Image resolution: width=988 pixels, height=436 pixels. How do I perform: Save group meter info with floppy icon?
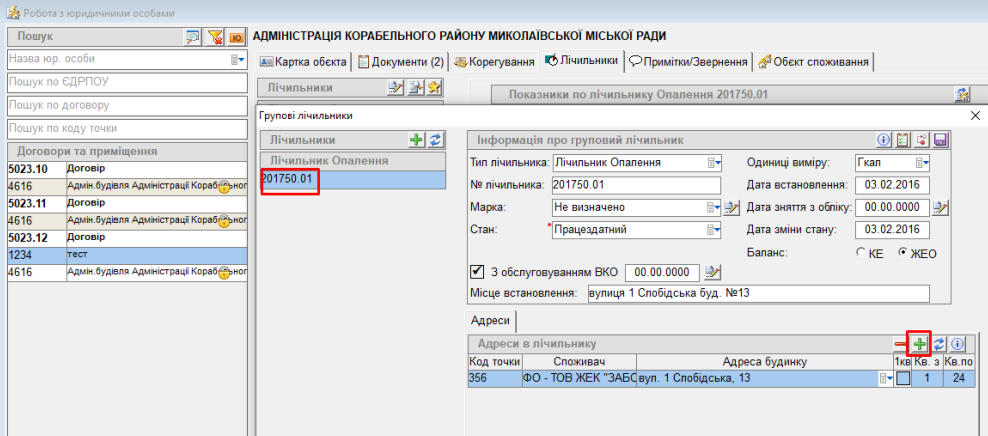click(940, 140)
